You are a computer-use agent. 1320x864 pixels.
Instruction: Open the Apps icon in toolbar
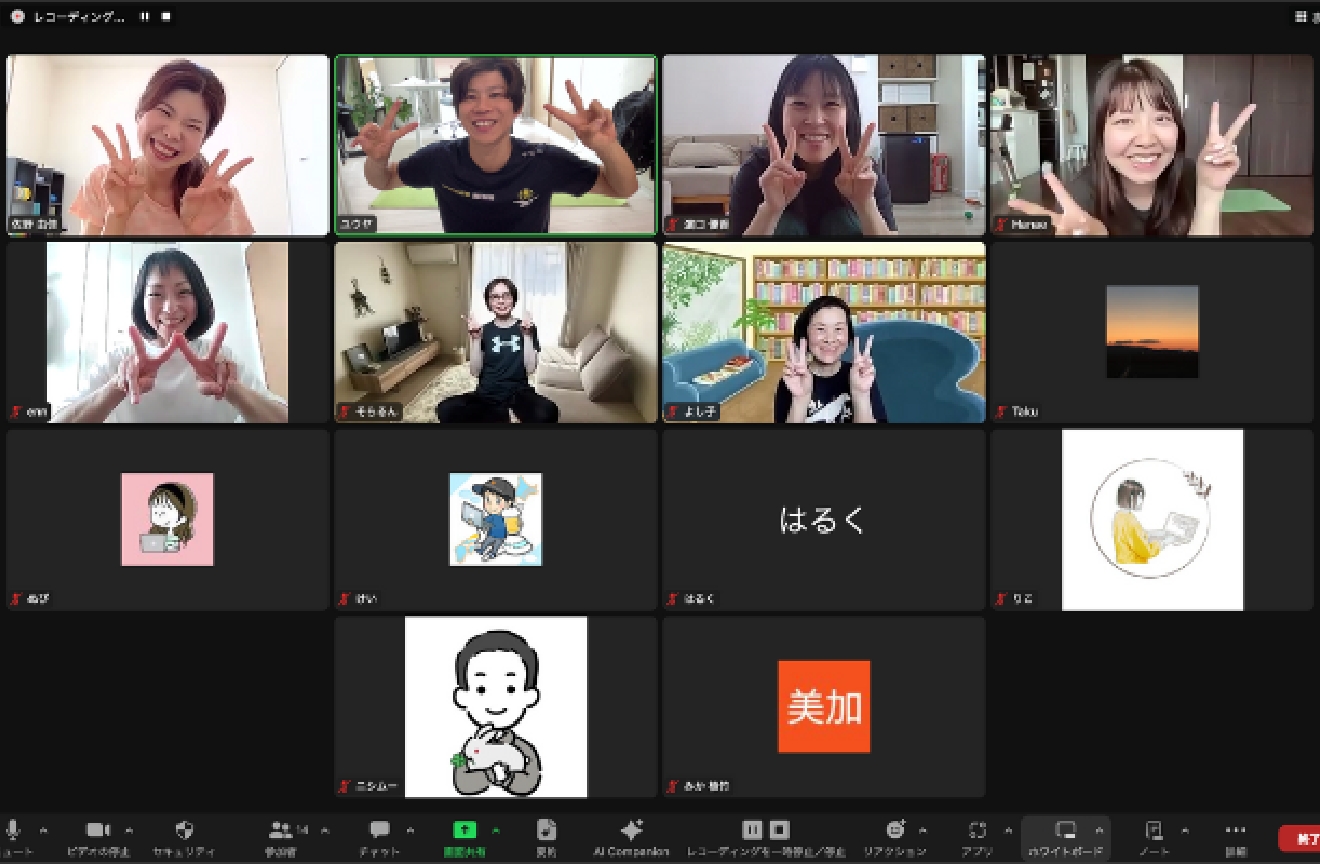977,830
